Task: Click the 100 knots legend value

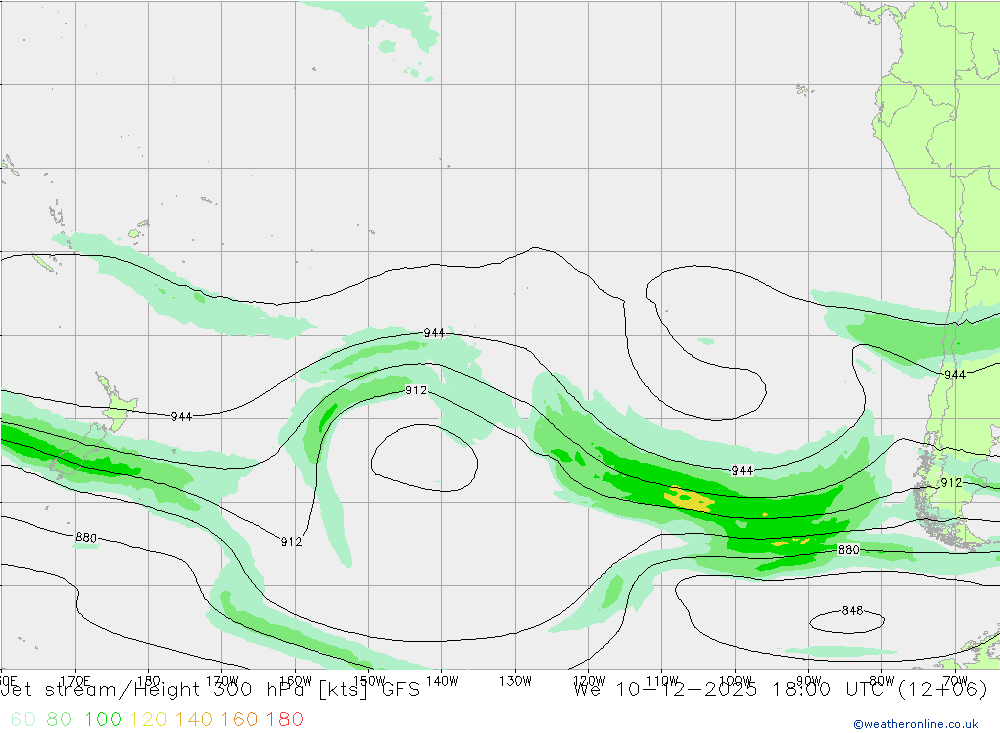Action: [103, 719]
